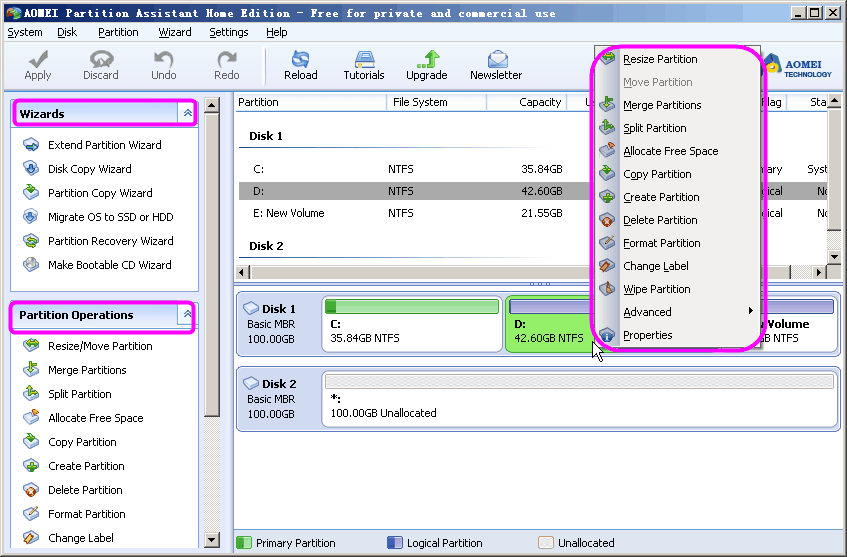The image size is (847, 557).
Task: Click the Undo arrow icon
Action: coord(164,58)
